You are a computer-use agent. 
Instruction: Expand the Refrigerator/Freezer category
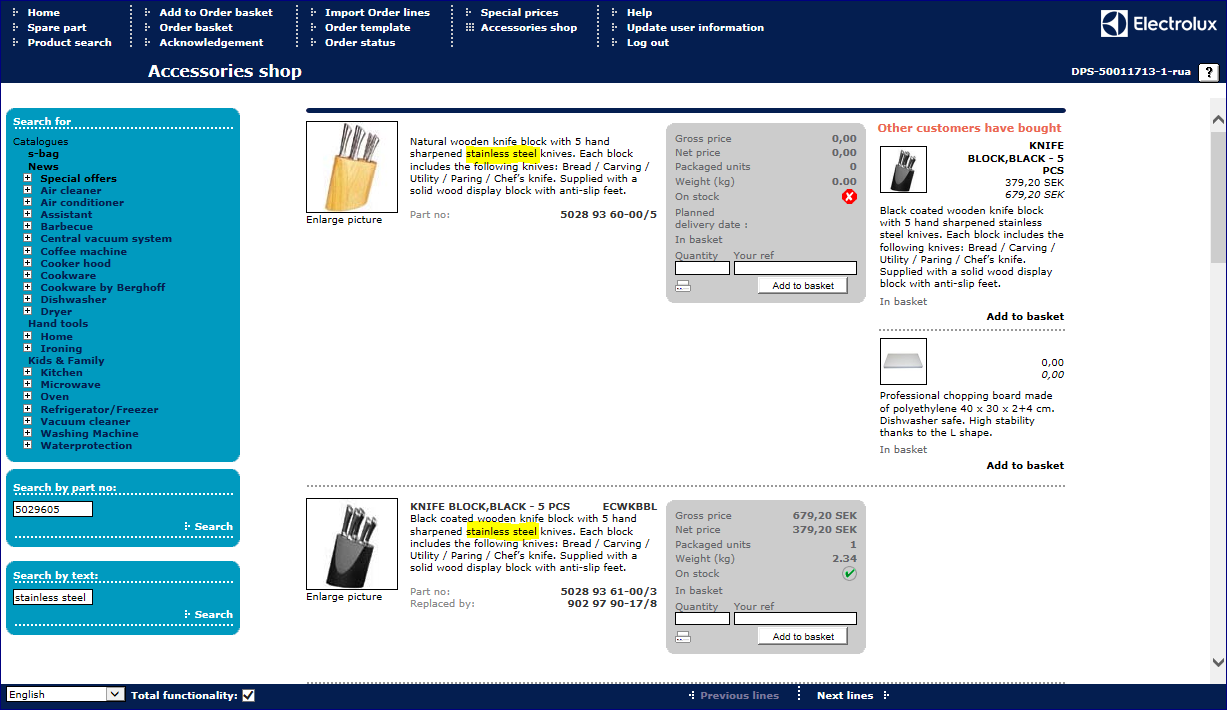pyautogui.click(x=28, y=409)
